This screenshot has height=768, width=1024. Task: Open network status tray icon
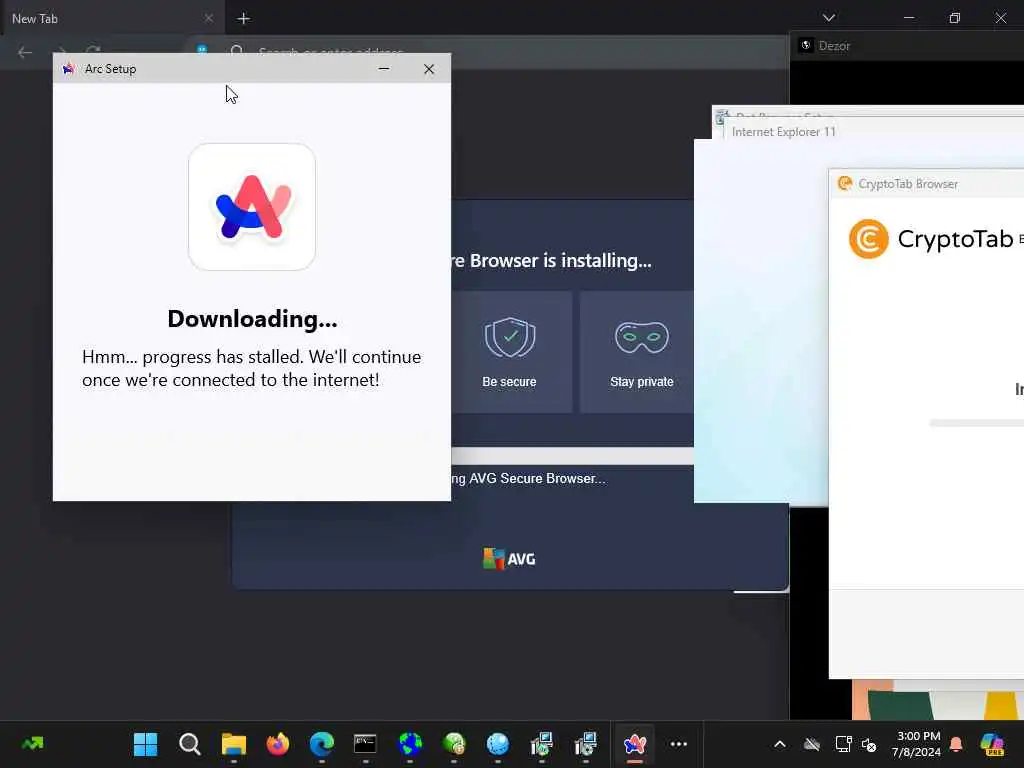point(843,744)
